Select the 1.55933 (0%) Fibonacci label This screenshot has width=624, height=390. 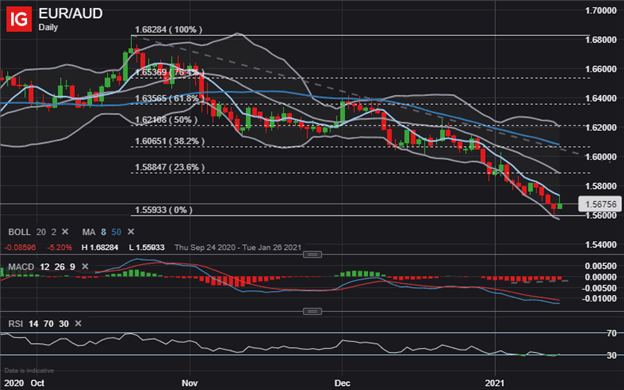(164, 210)
